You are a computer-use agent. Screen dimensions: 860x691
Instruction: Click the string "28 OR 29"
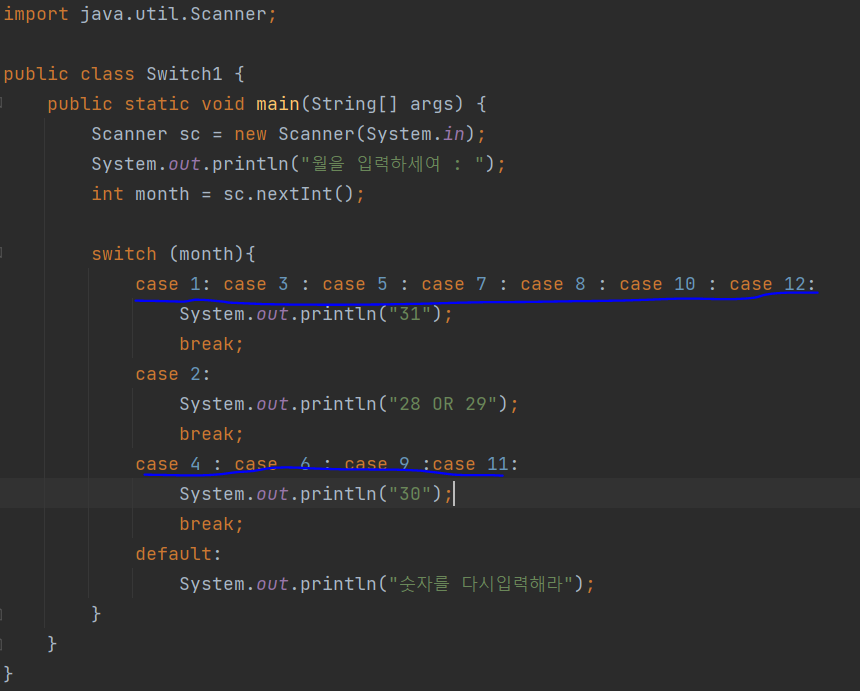[443, 404]
